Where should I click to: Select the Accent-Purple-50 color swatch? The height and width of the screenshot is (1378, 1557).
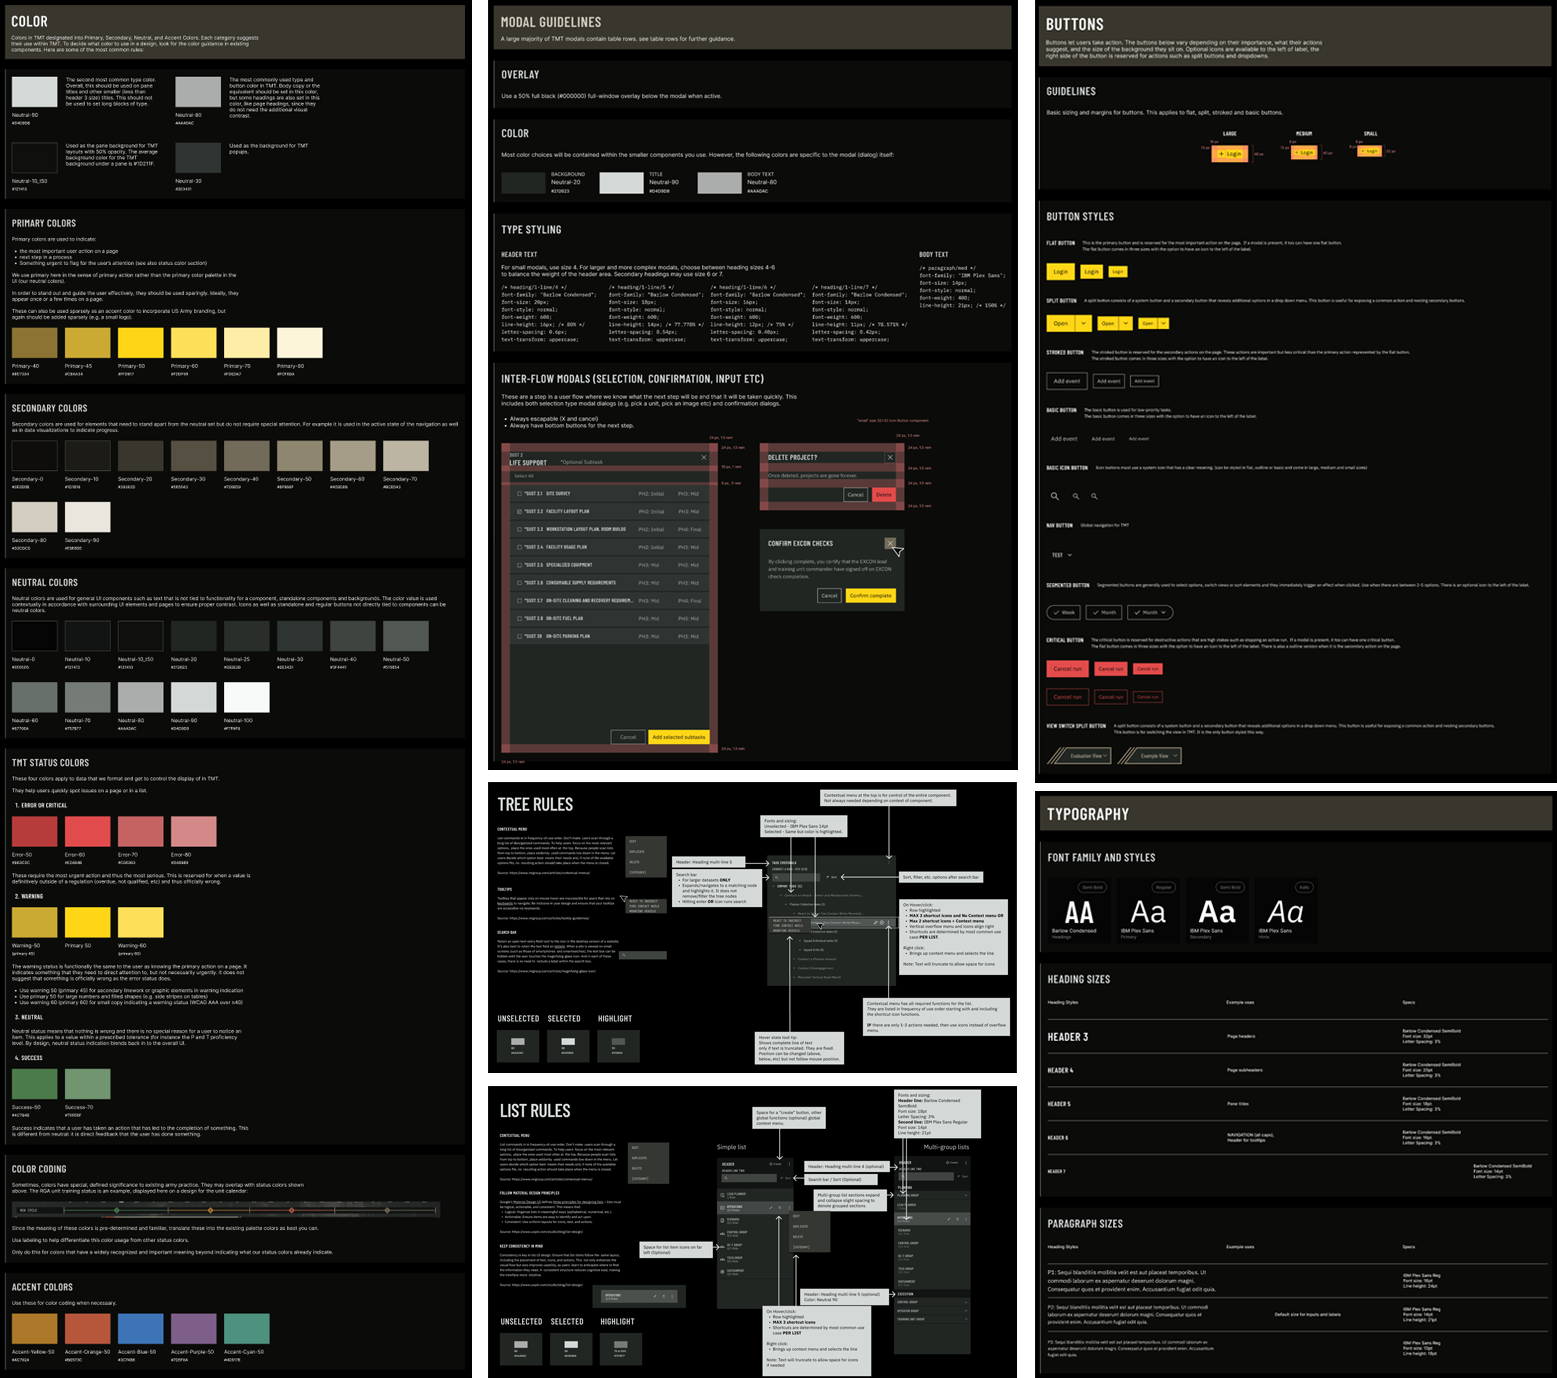pyautogui.click(x=194, y=1328)
